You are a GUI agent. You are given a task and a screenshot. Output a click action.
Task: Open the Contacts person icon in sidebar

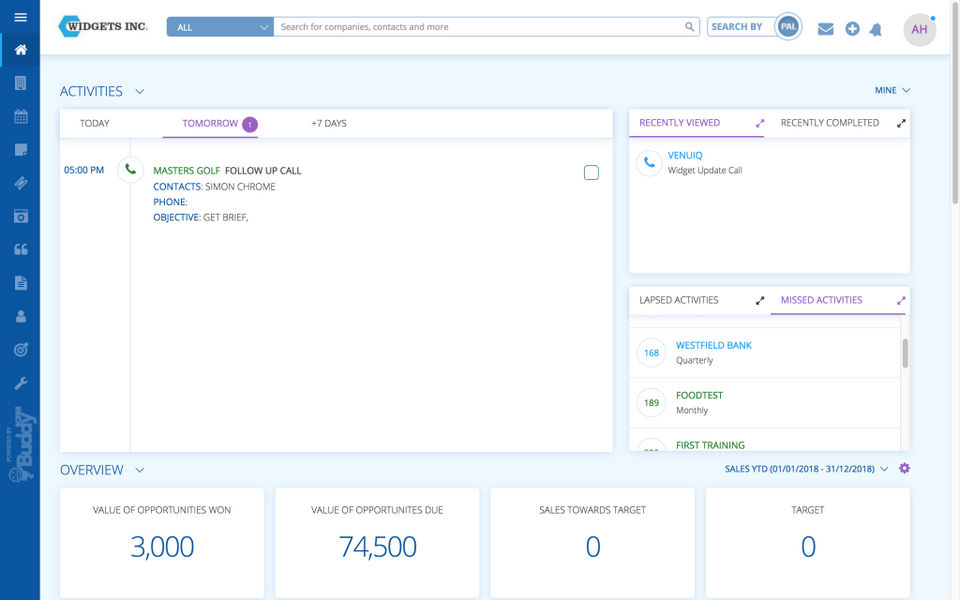pyautogui.click(x=21, y=316)
